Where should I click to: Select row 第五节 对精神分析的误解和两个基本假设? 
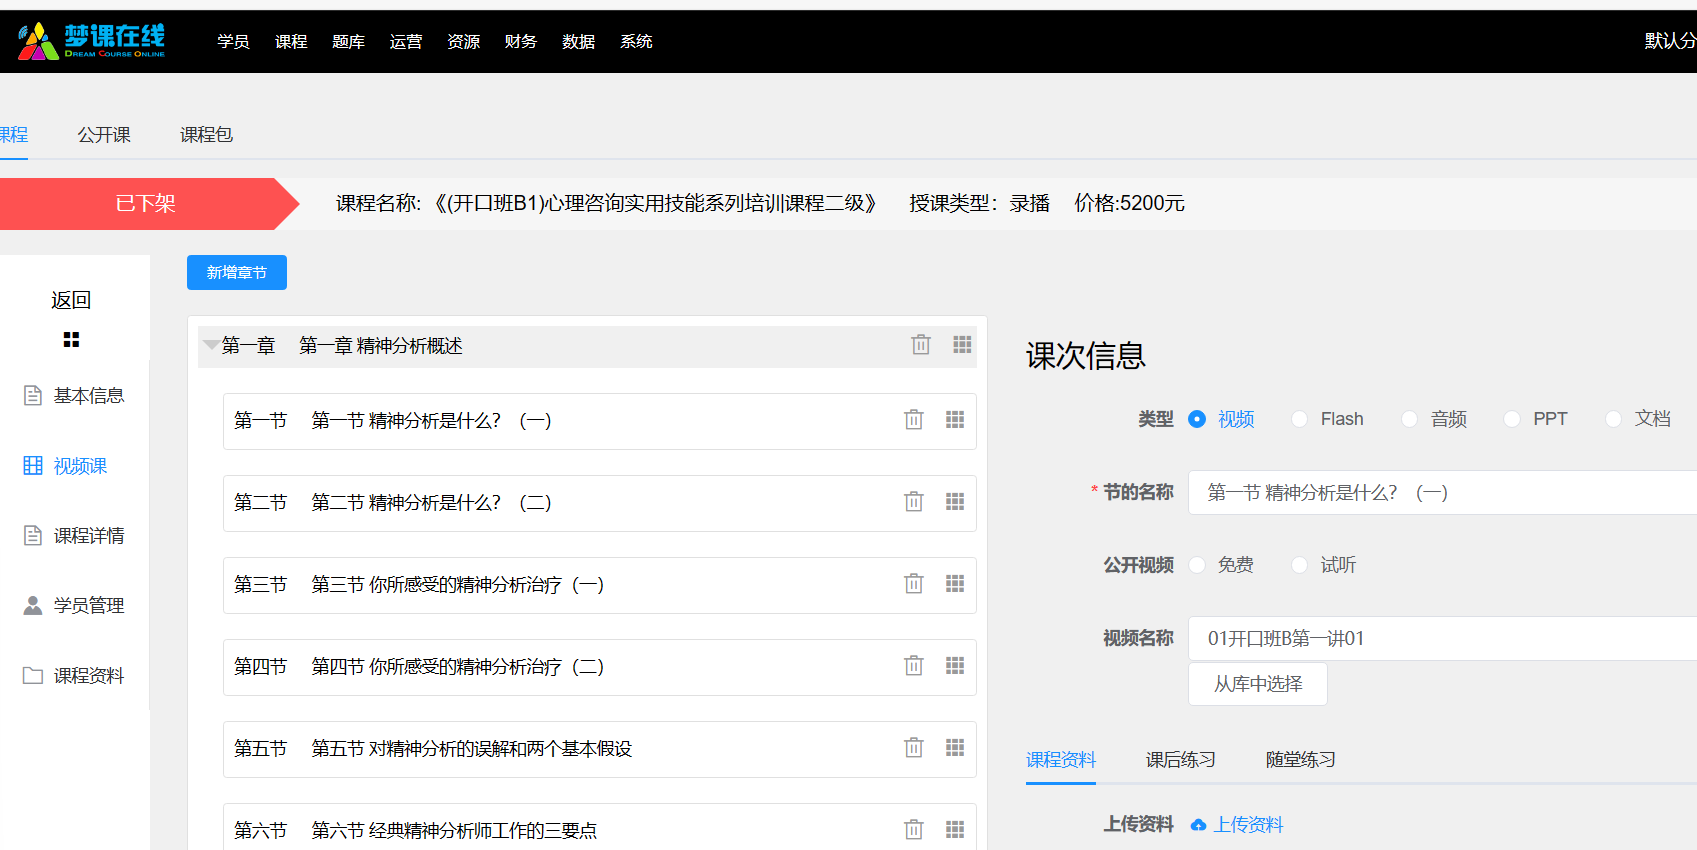[599, 749]
